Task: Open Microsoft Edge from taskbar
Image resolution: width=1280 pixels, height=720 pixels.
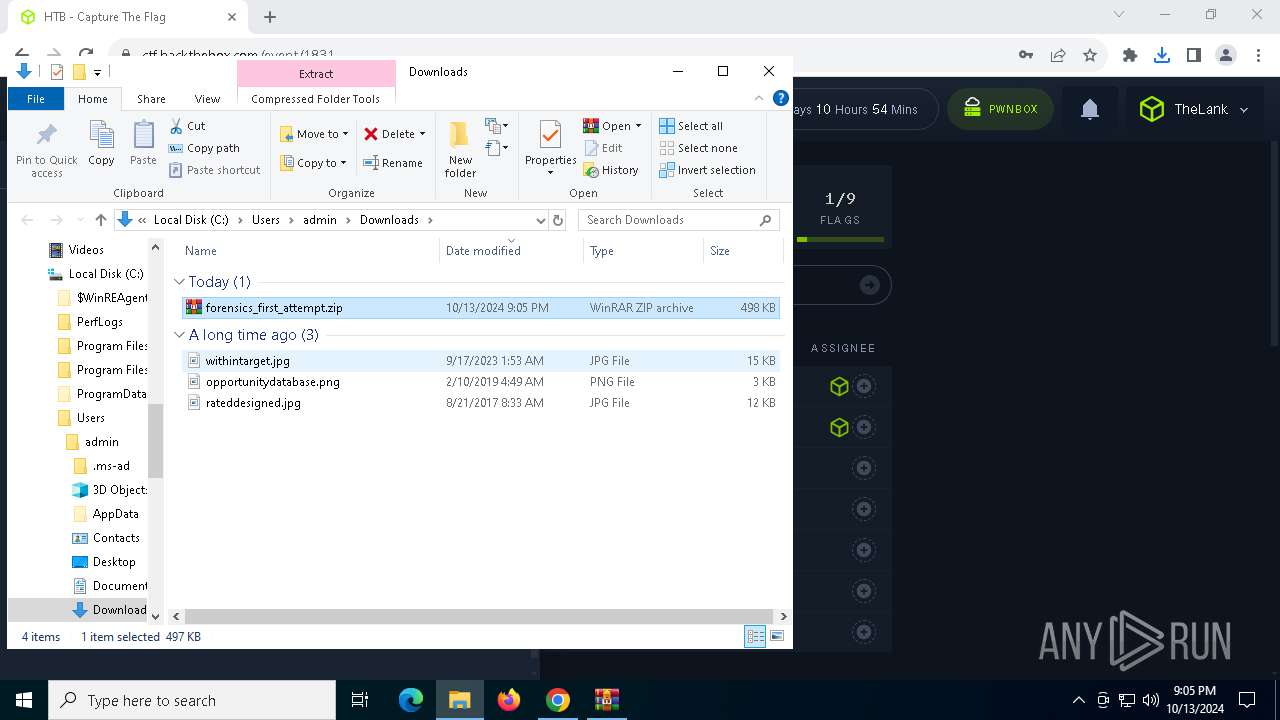Action: click(x=411, y=700)
